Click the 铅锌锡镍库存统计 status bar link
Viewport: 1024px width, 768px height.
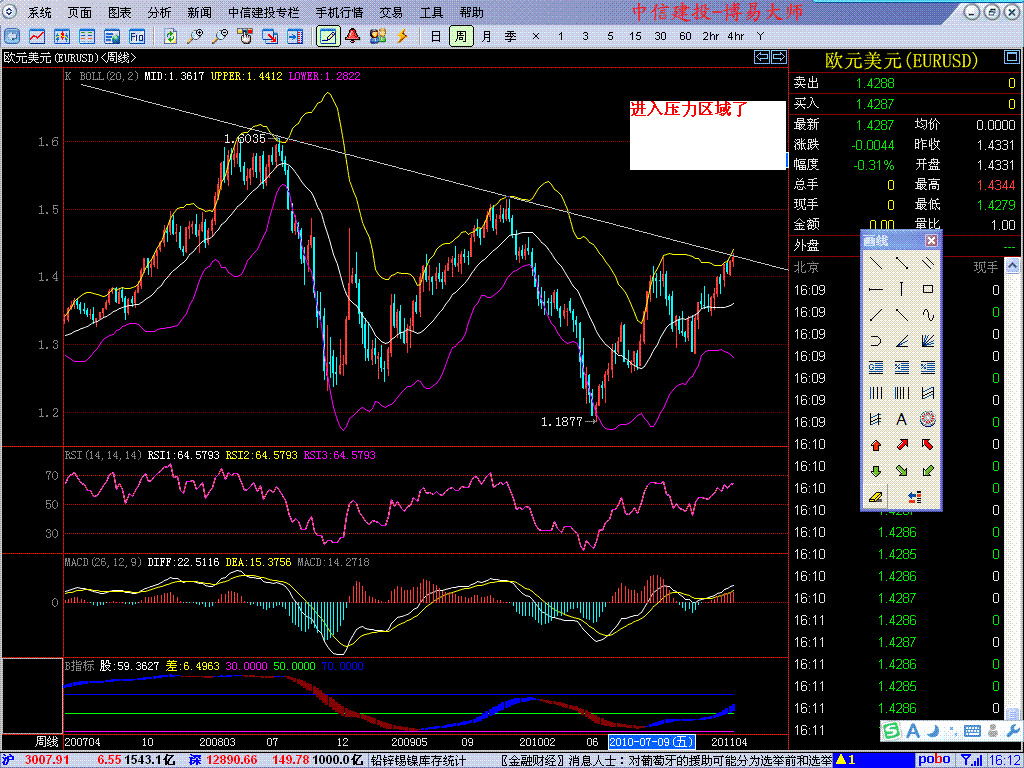[418, 761]
